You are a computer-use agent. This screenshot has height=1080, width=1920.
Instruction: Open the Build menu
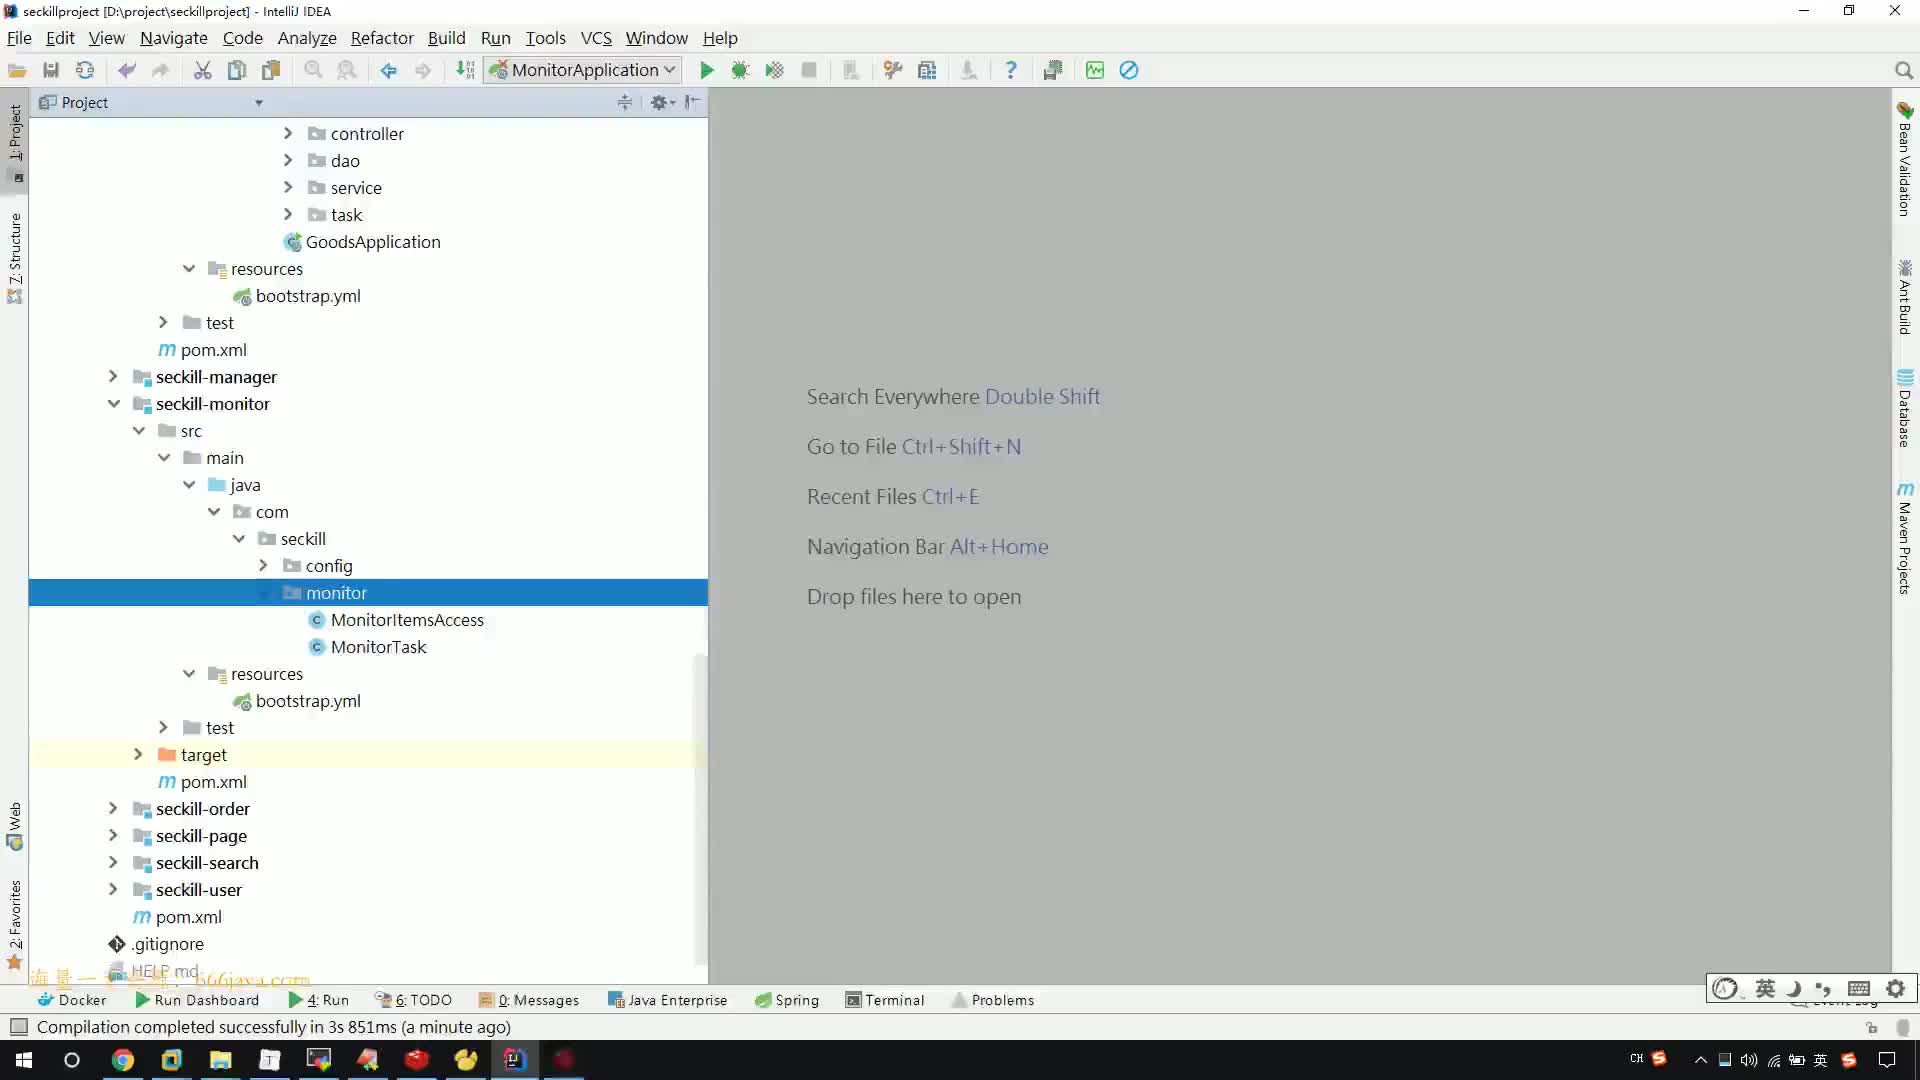click(x=447, y=38)
